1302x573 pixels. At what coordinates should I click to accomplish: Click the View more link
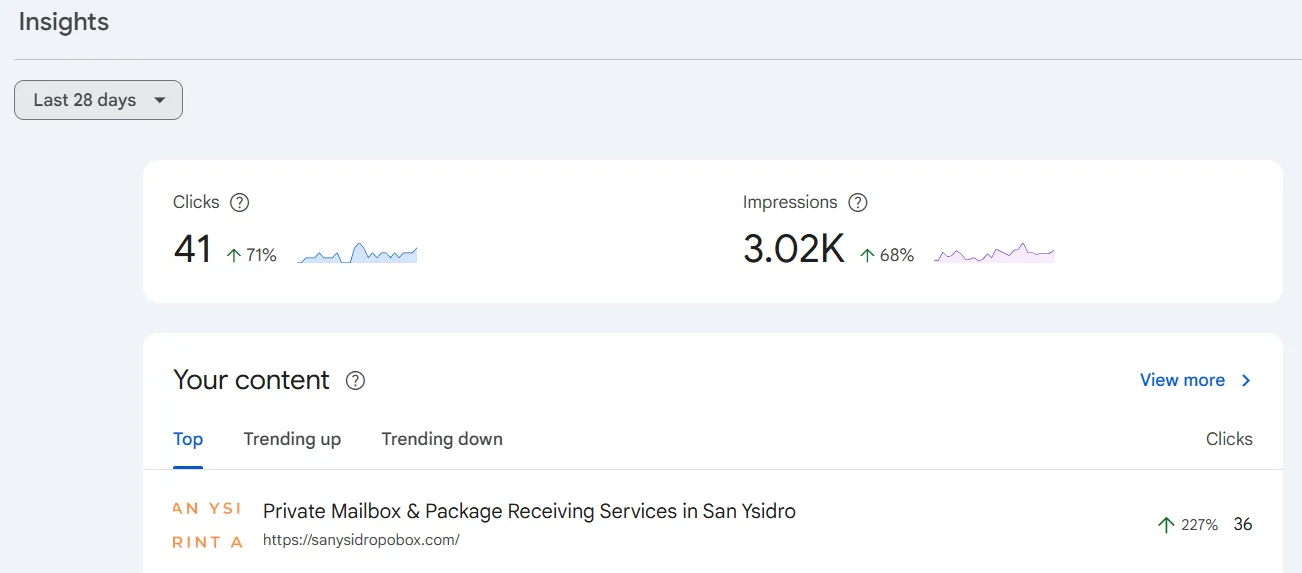1182,380
